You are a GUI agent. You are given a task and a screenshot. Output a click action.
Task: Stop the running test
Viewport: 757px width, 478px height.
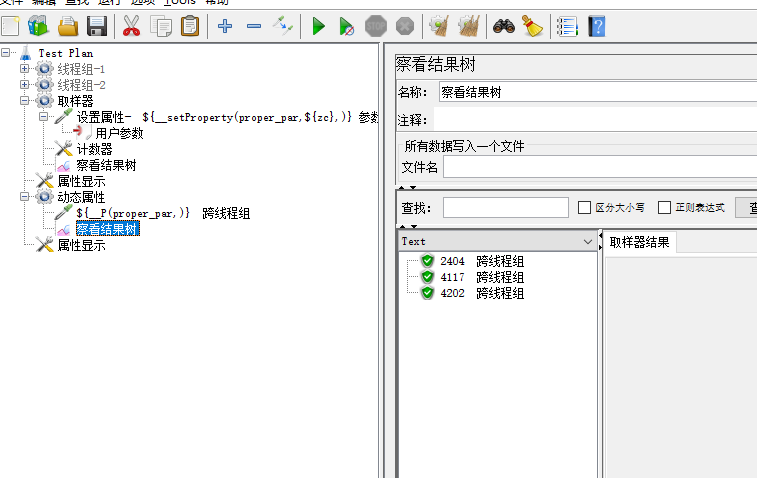click(x=376, y=26)
